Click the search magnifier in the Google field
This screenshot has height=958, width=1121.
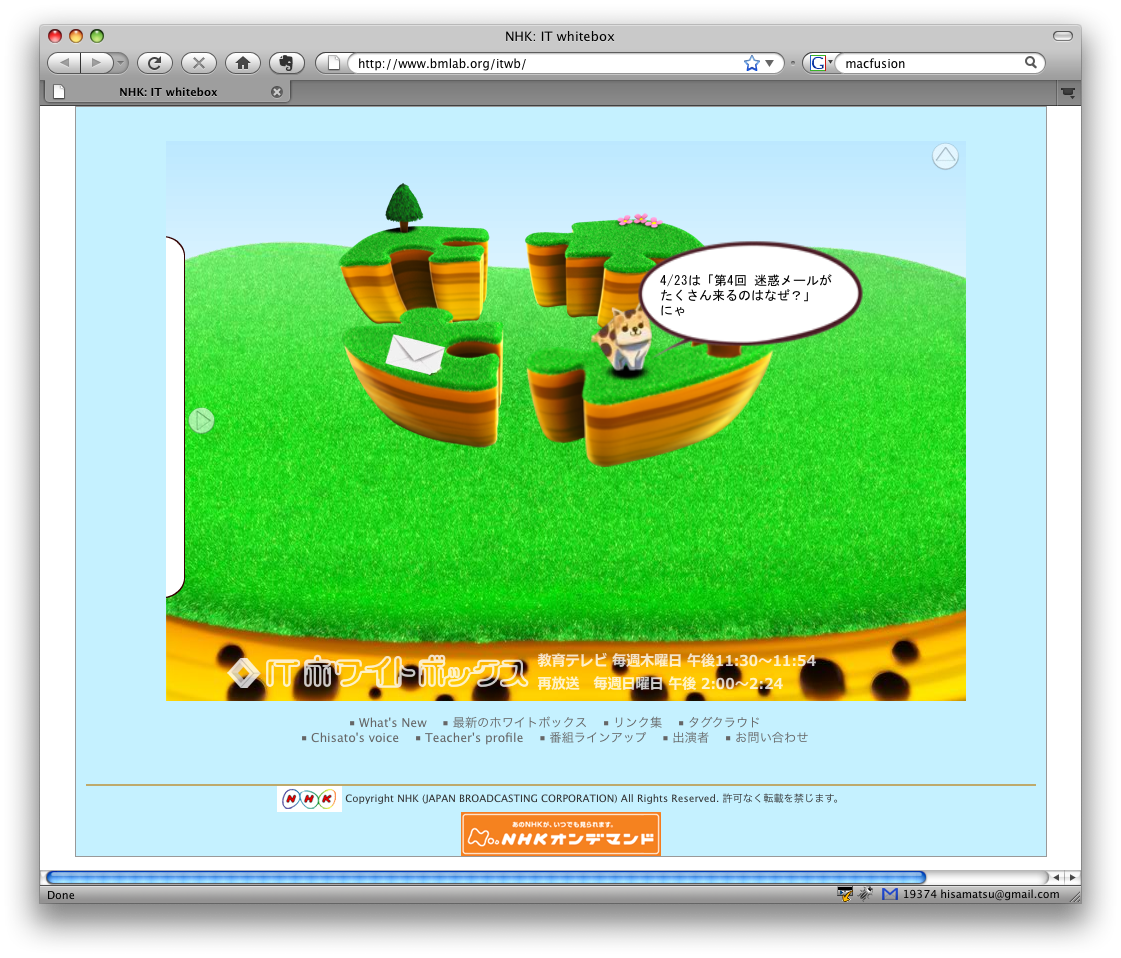click(1031, 62)
